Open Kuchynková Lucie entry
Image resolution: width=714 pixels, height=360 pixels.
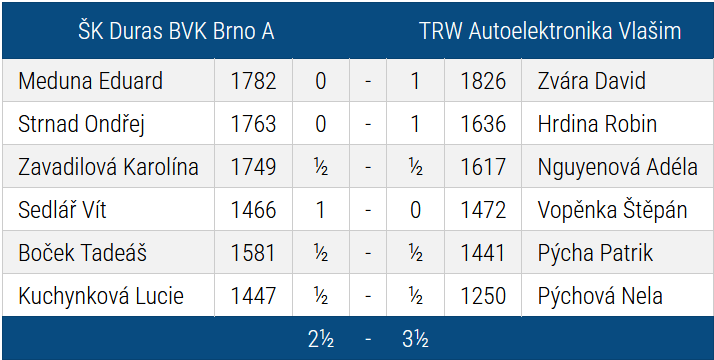pos(101,296)
